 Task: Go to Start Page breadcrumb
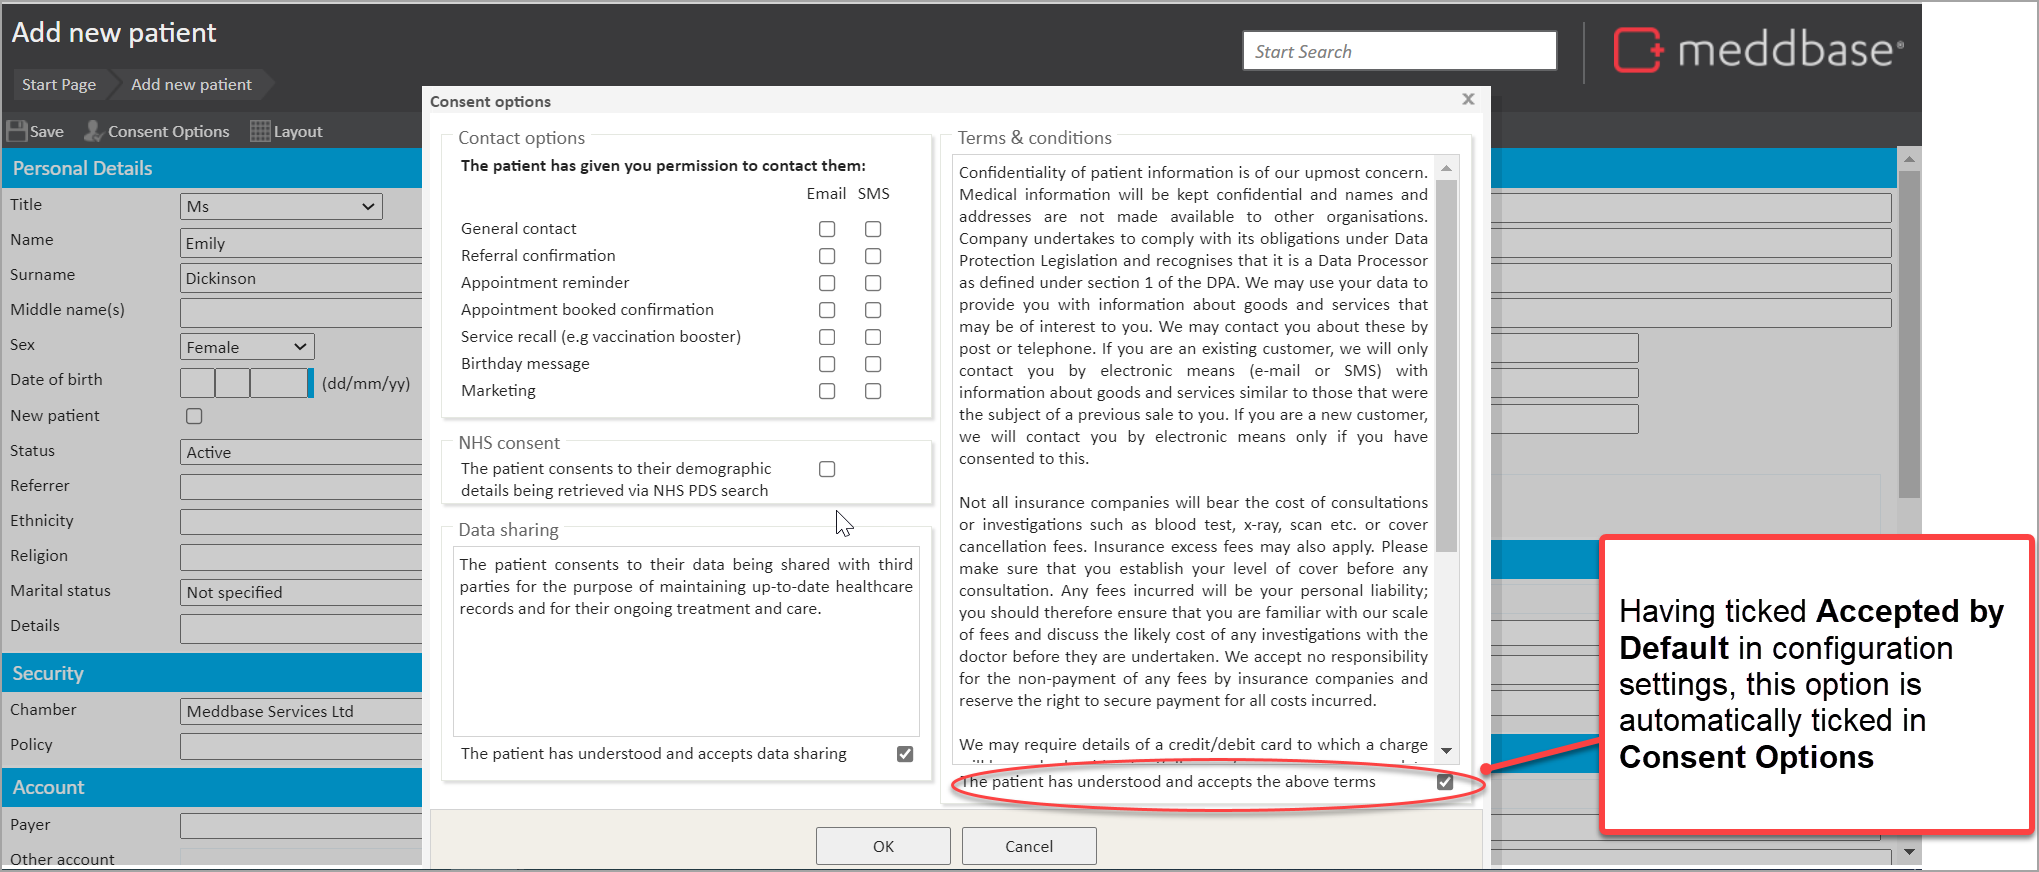coord(59,85)
